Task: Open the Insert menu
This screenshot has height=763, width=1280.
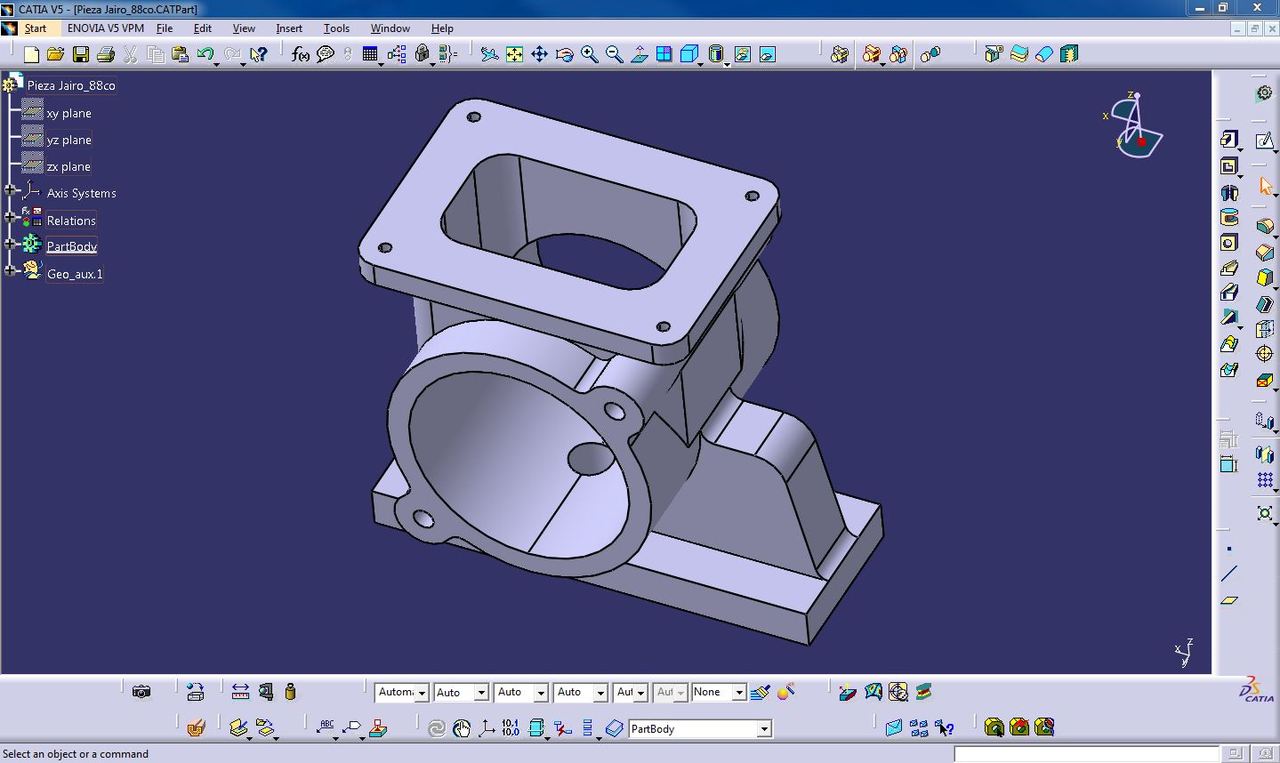Action: (289, 28)
